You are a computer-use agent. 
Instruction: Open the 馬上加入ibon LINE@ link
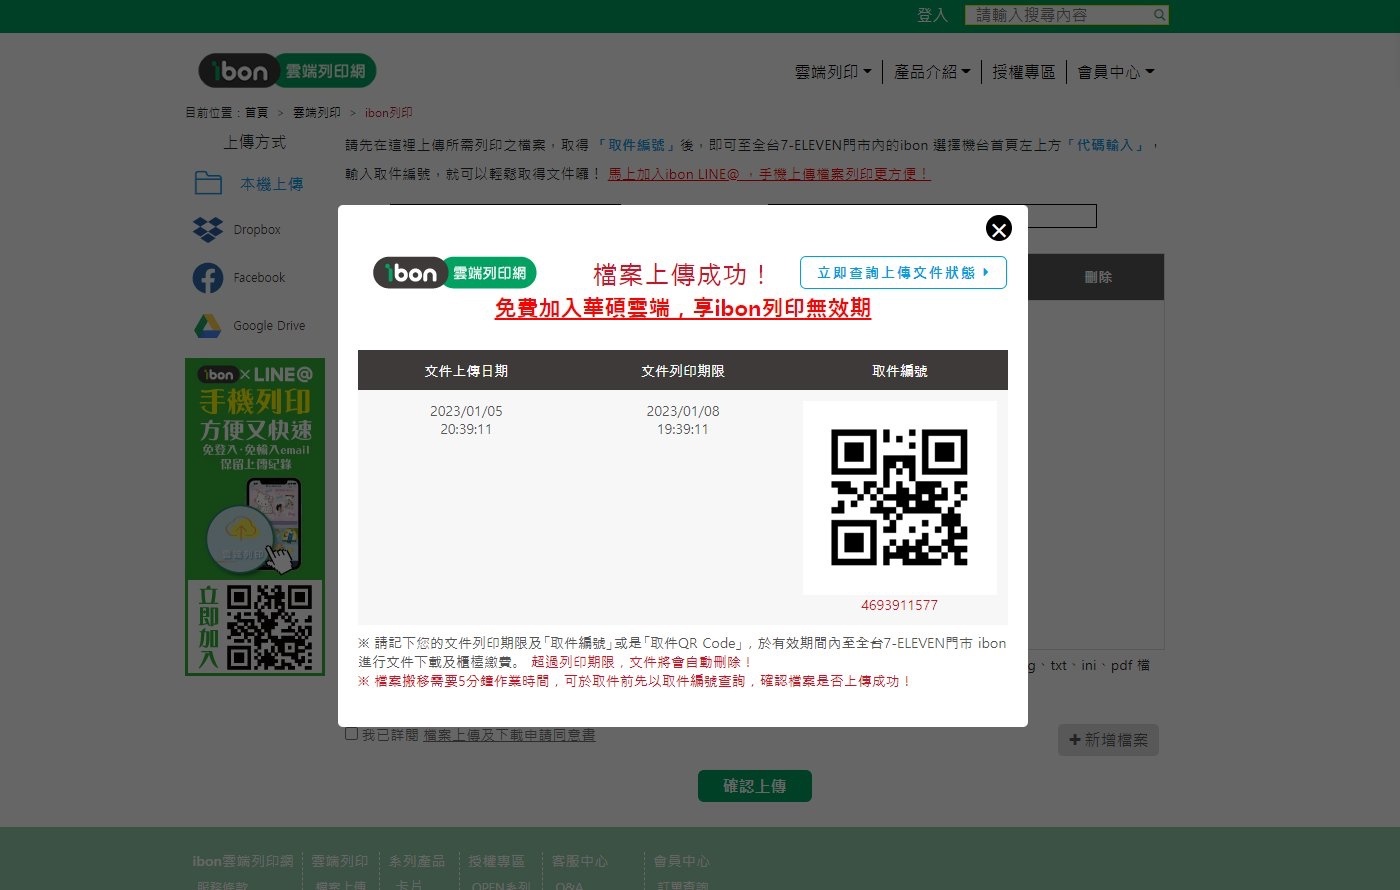(769, 174)
